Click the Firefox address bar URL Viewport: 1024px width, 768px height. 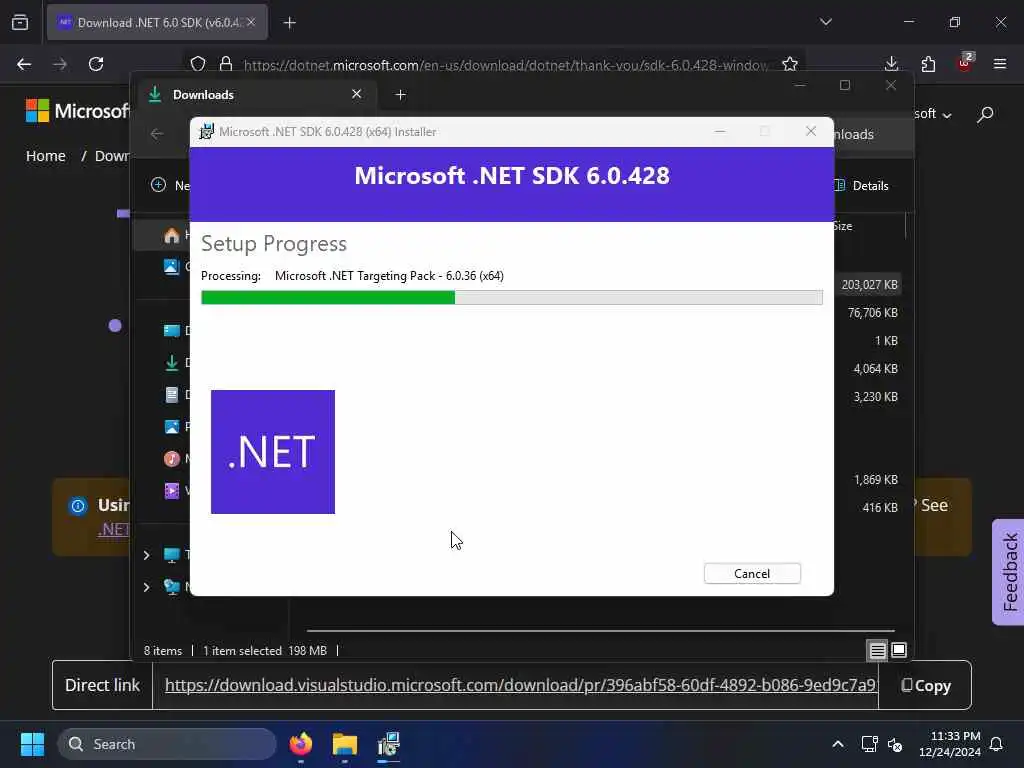506,65
